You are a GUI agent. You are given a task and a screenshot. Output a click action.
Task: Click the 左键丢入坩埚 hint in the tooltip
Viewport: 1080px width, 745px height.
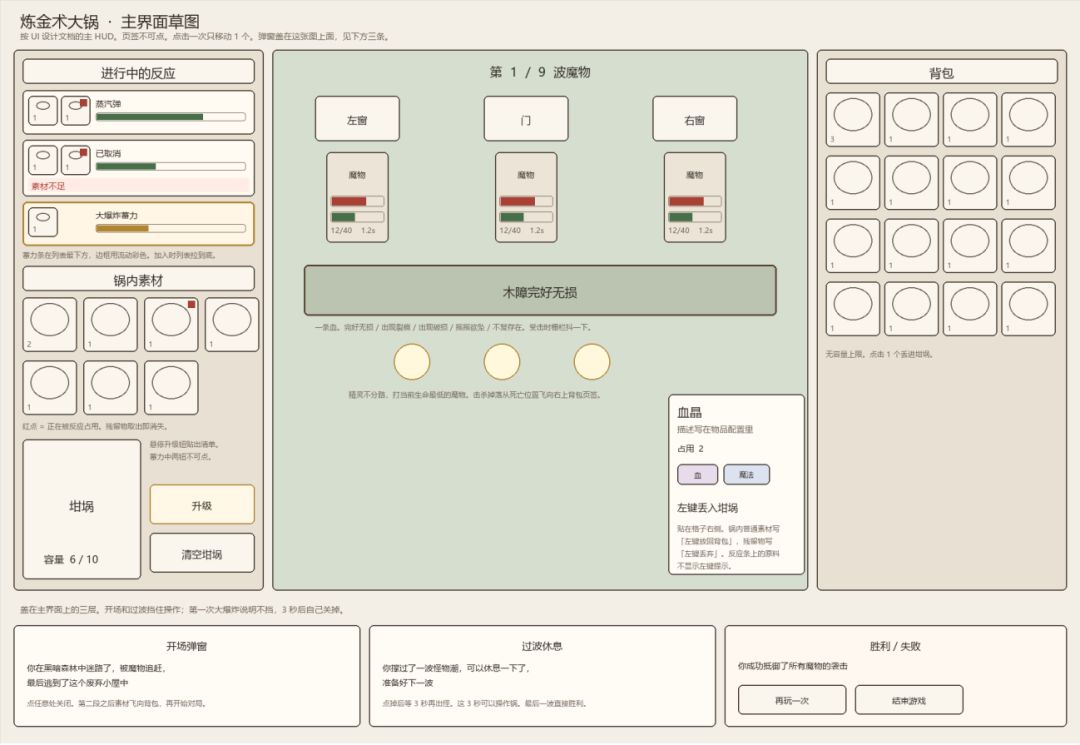point(707,508)
